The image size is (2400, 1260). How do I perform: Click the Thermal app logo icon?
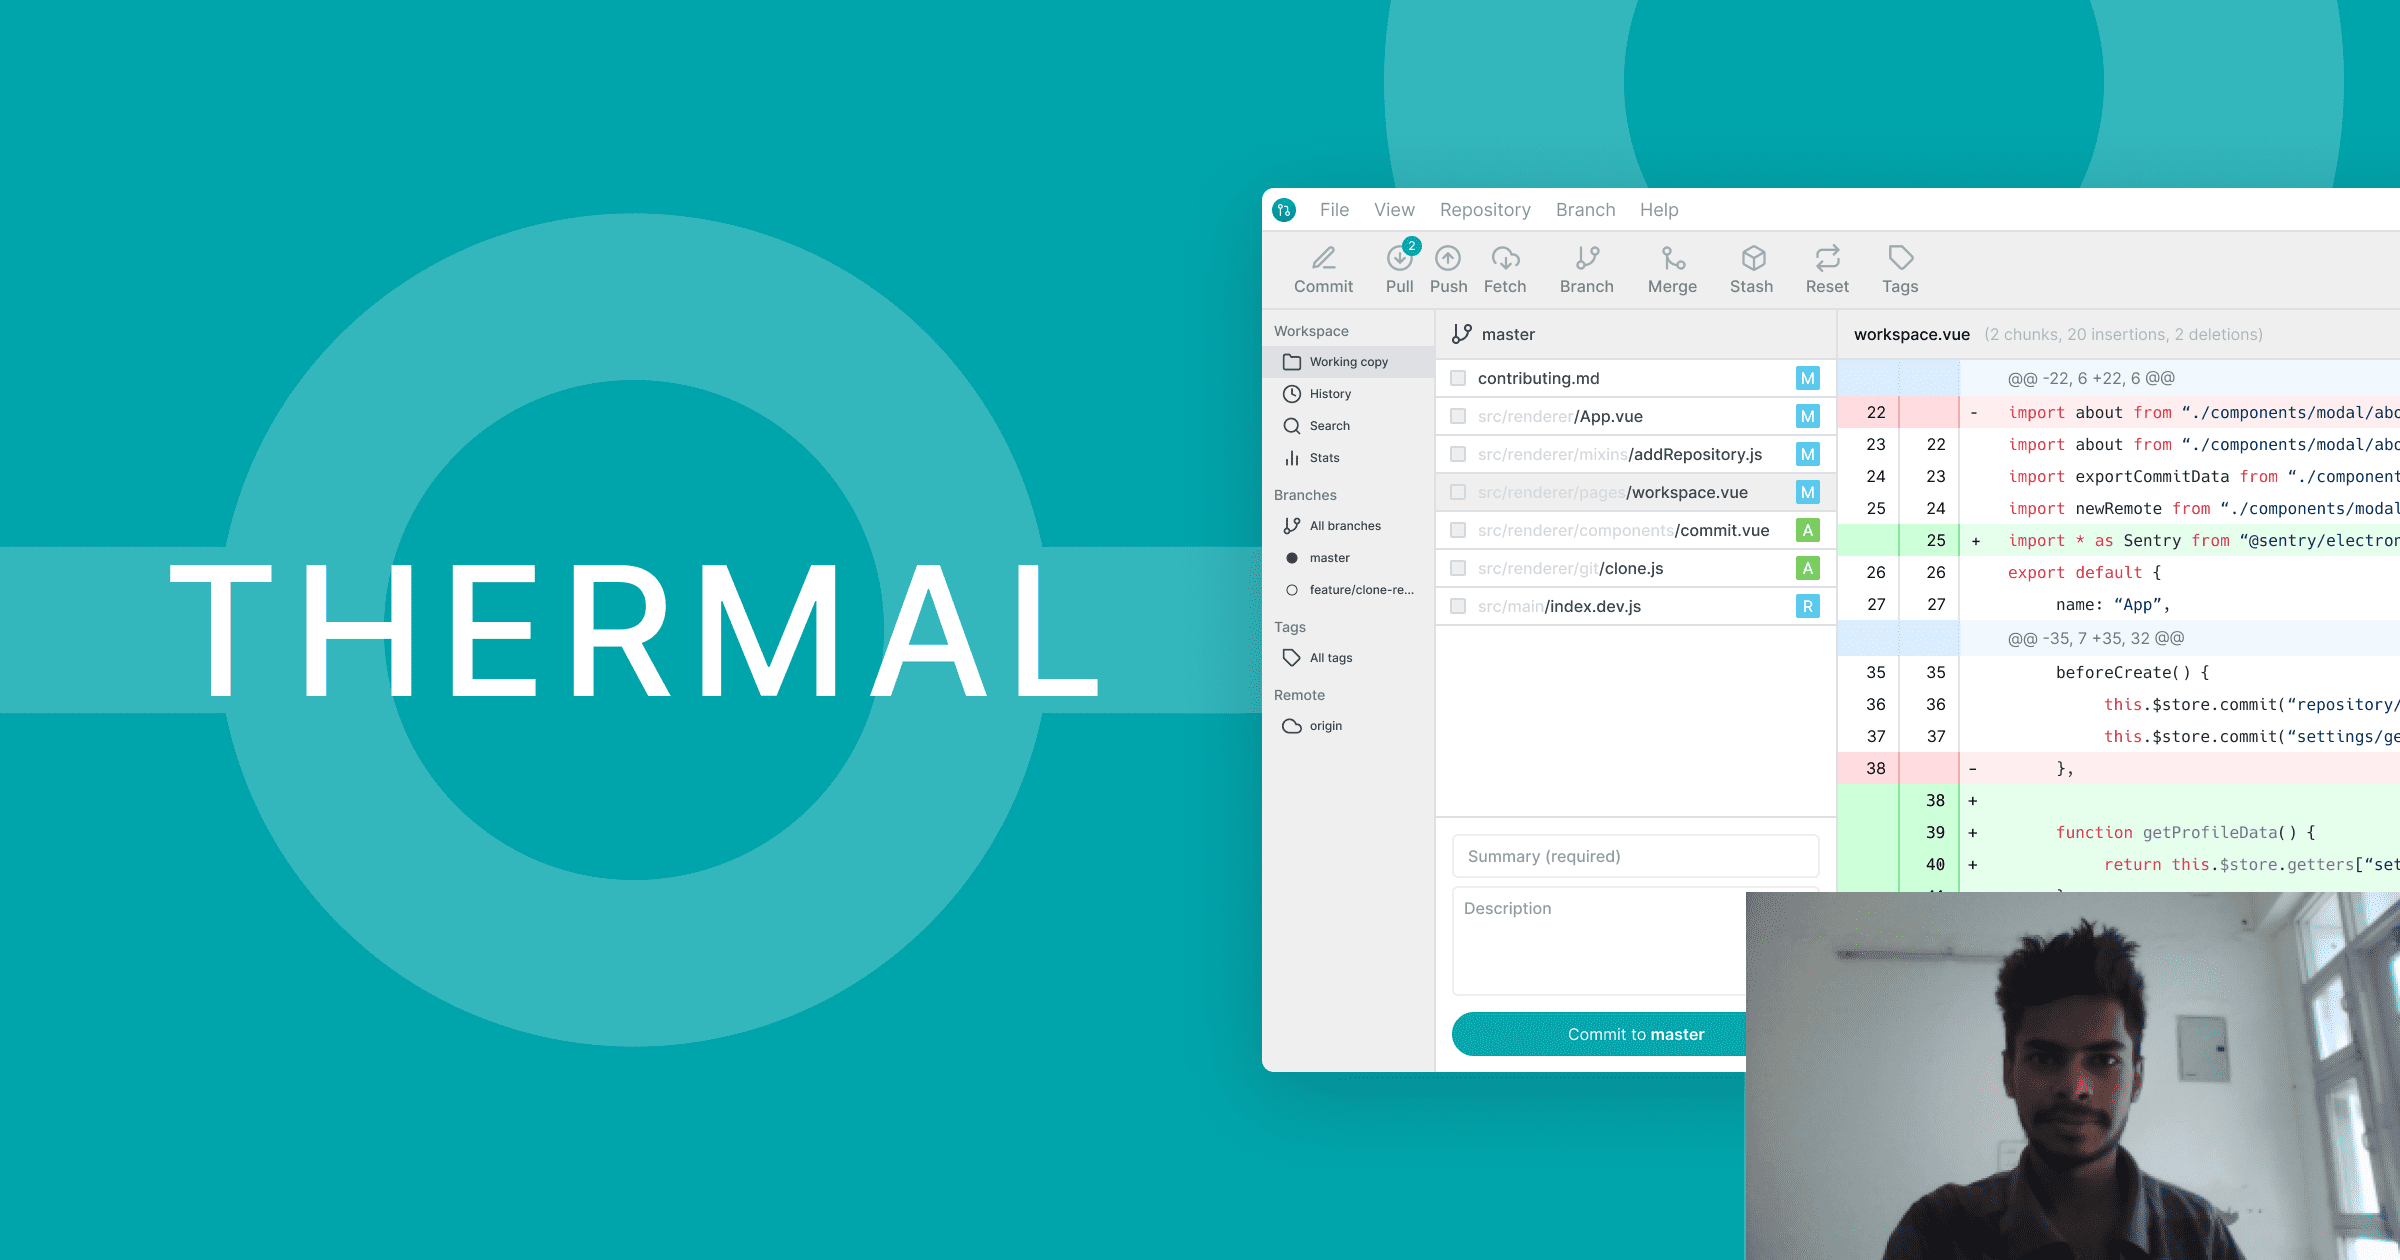(1284, 210)
